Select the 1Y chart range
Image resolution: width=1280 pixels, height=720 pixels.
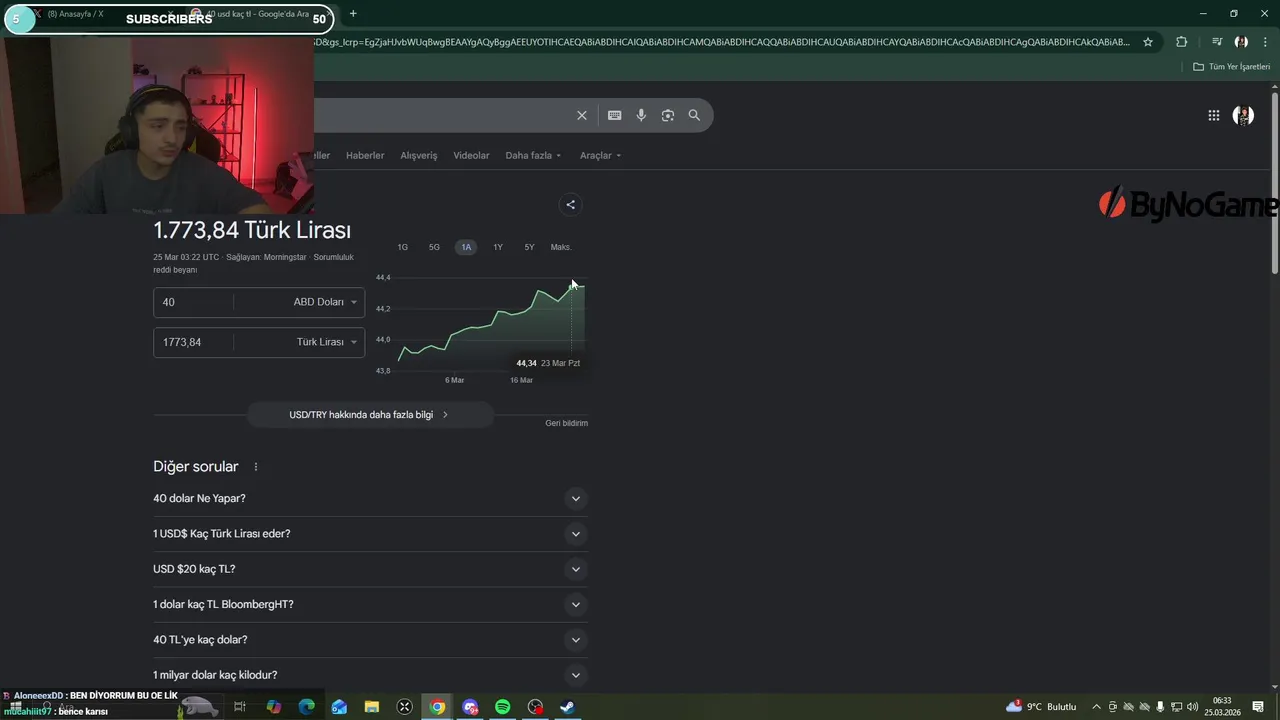pos(498,247)
